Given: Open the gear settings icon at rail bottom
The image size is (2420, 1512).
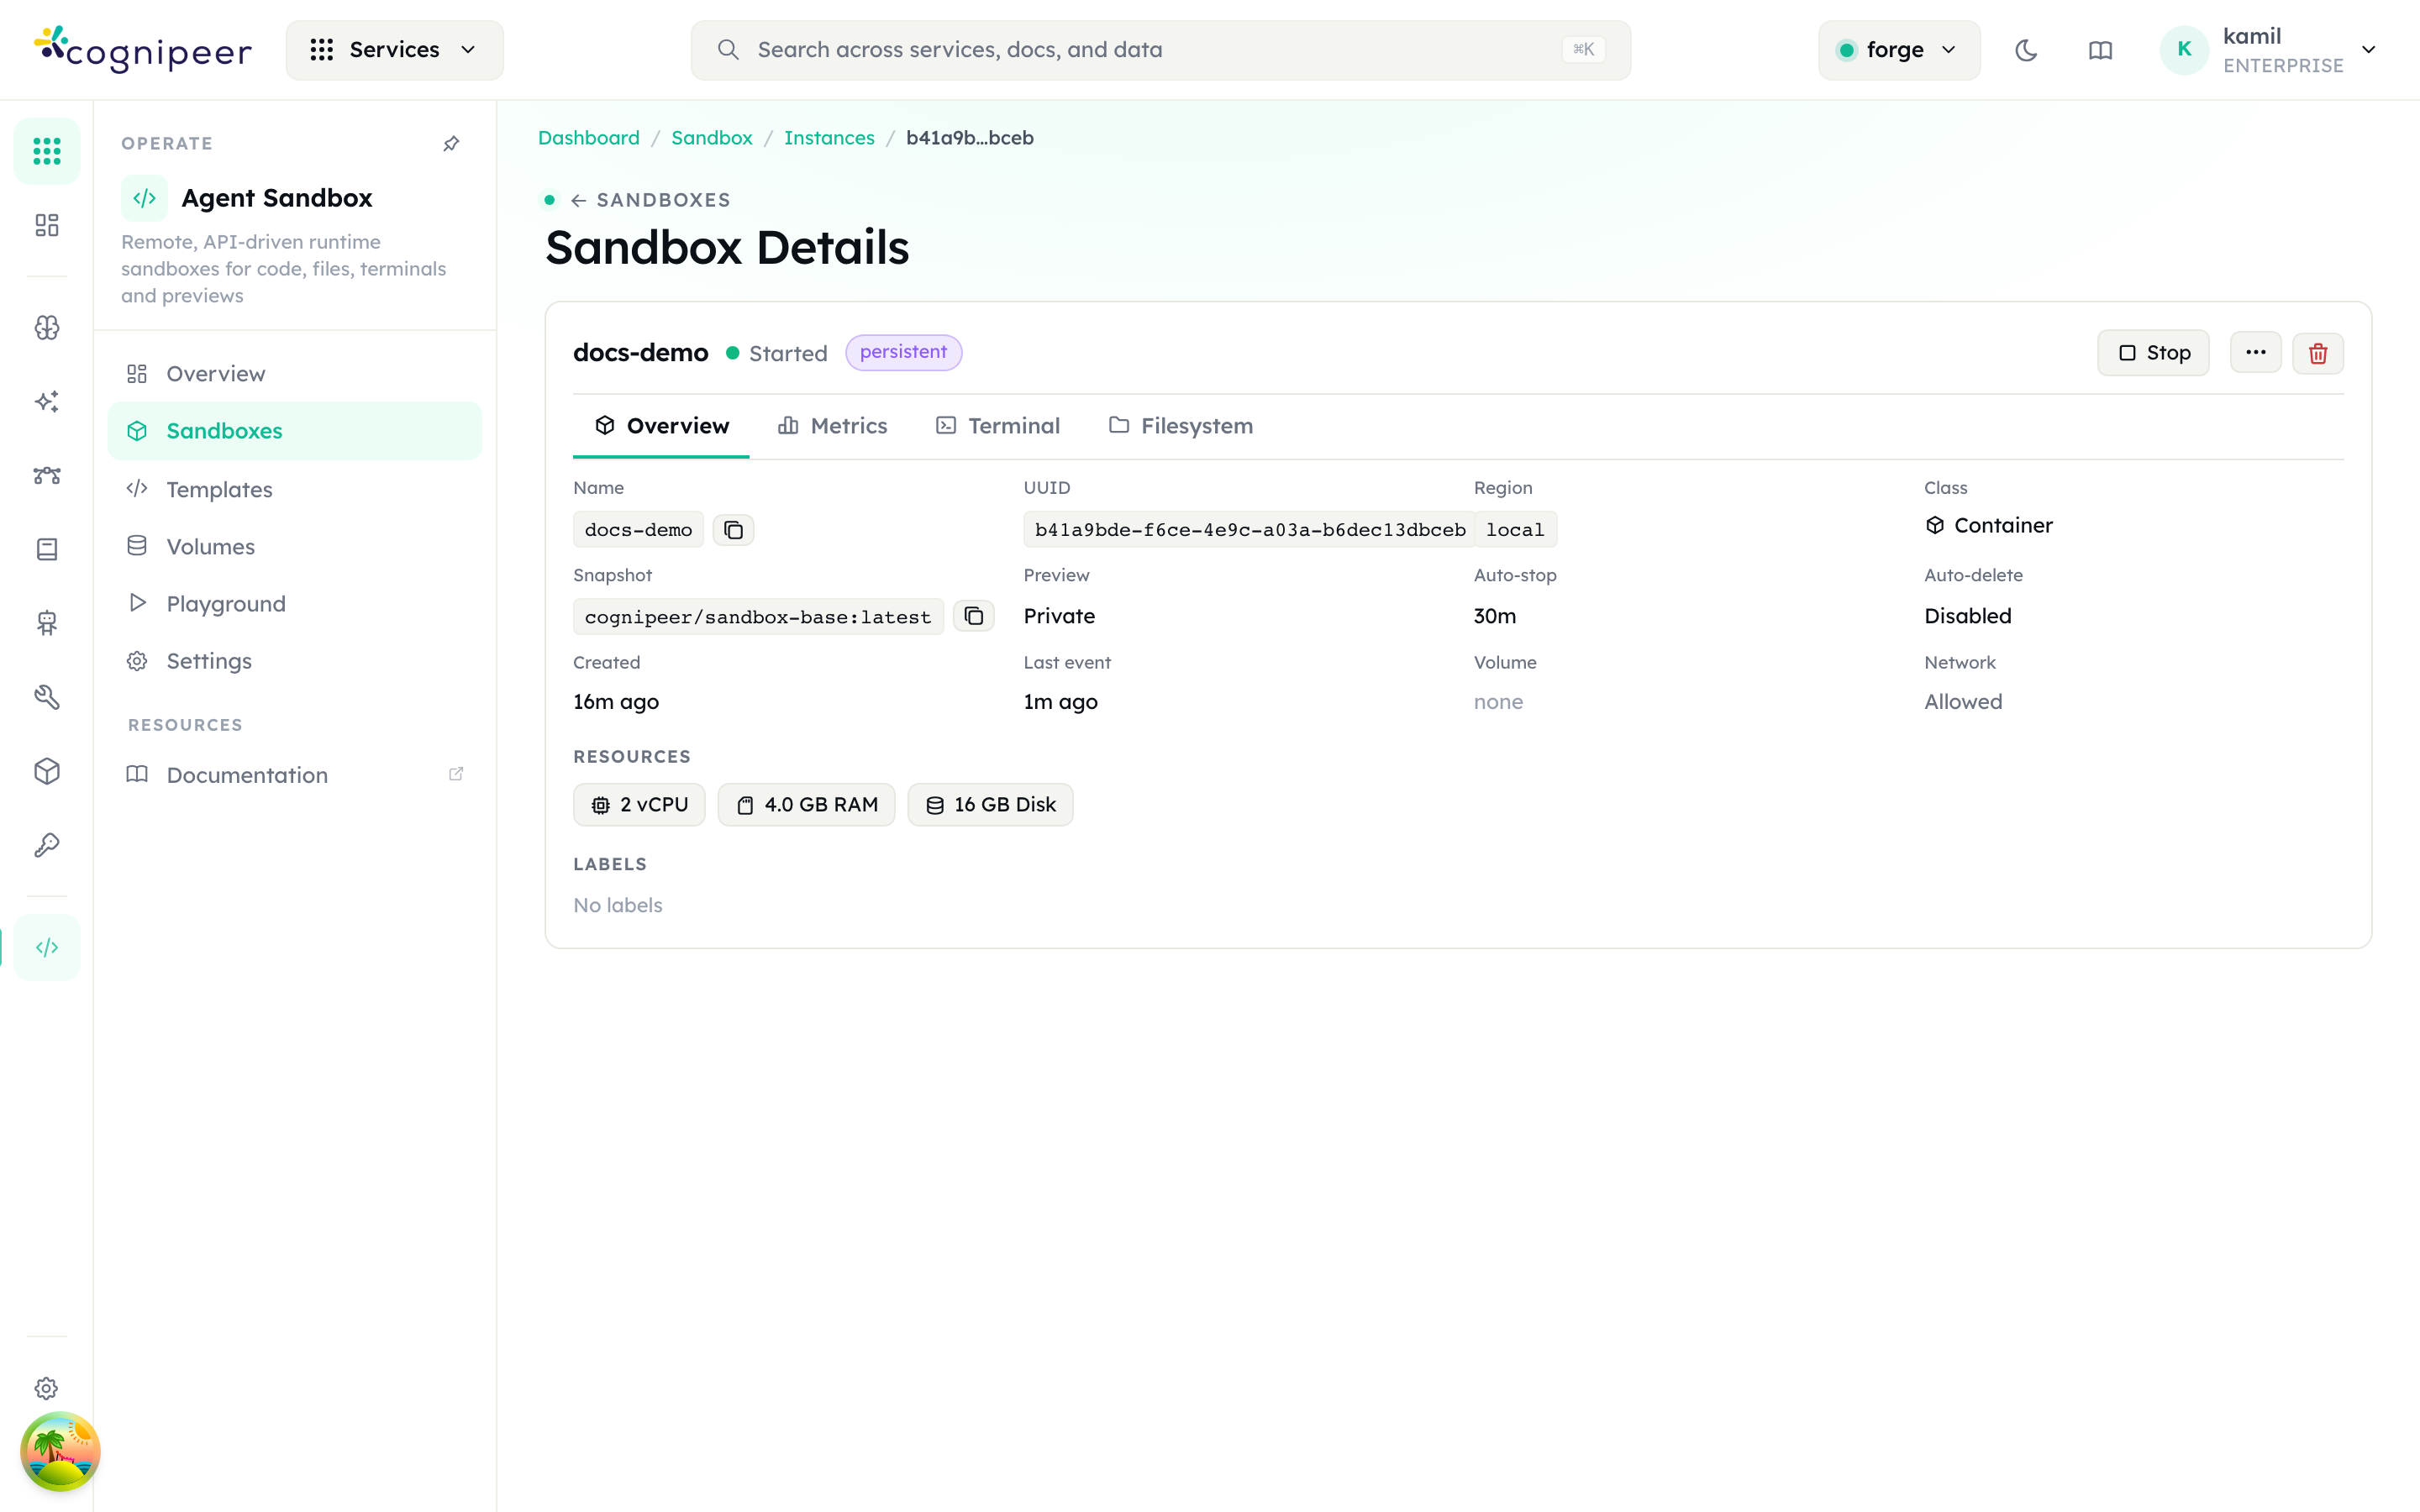Looking at the screenshot, I should point(46,1388).
